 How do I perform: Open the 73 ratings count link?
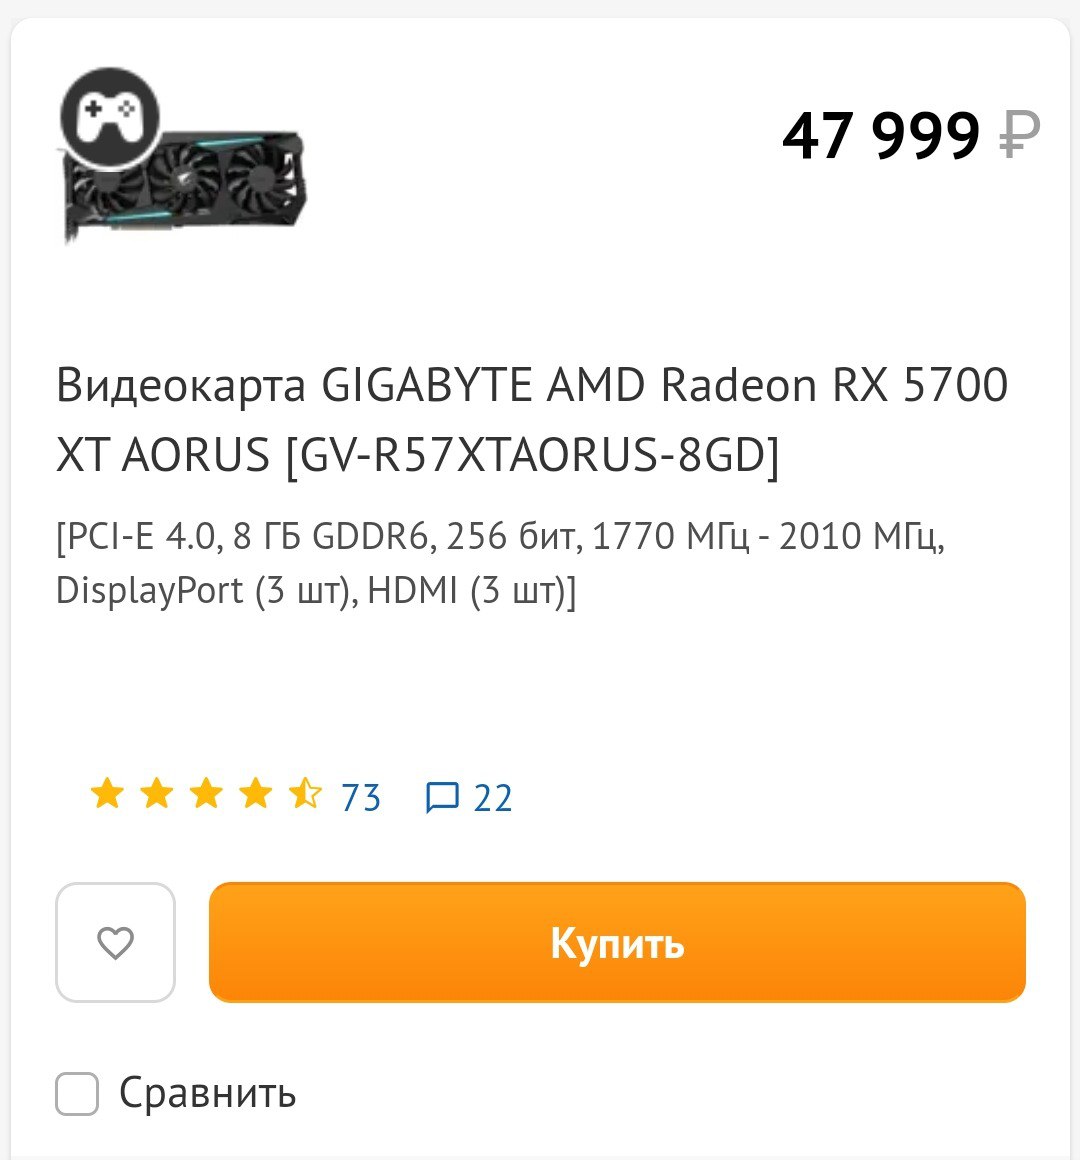(361, 798)
